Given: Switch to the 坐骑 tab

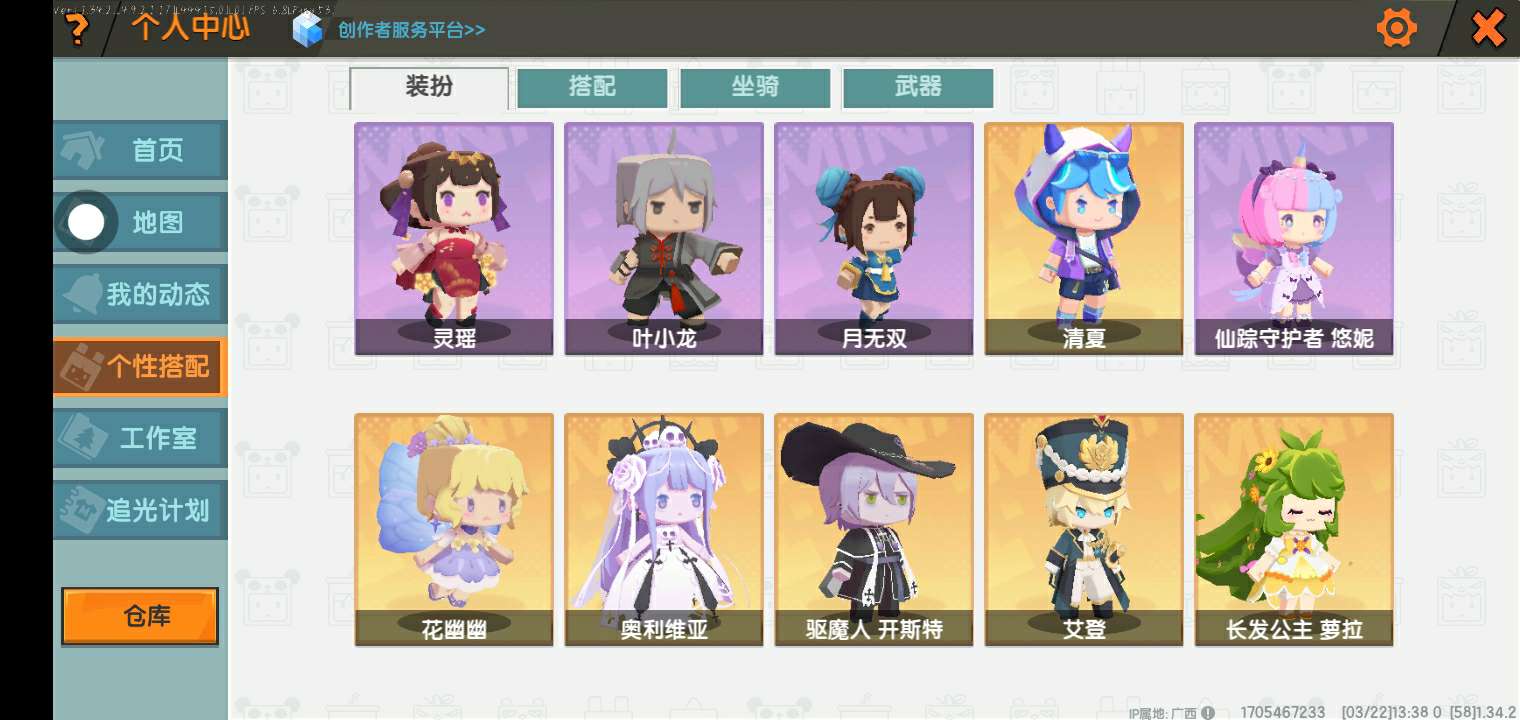Looking at the screenshot, I should (755, 88).
